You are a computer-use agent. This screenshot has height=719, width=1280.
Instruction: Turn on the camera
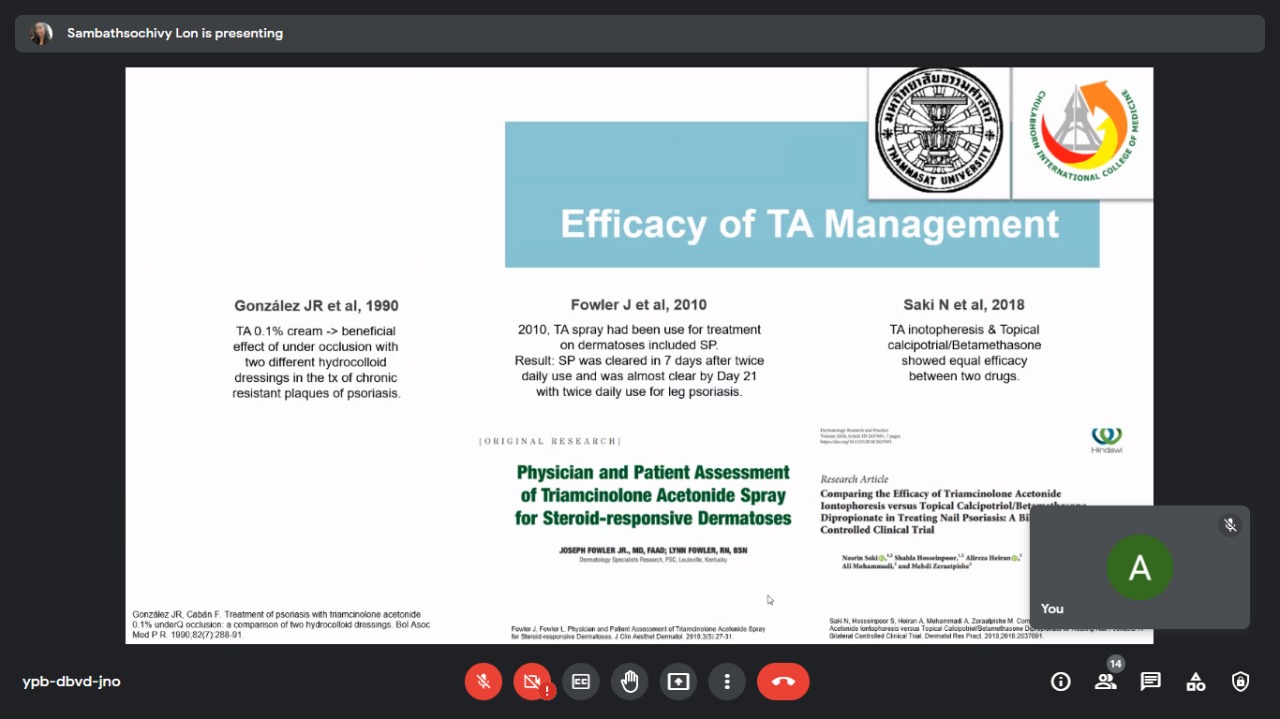click(x=532, y=682)
